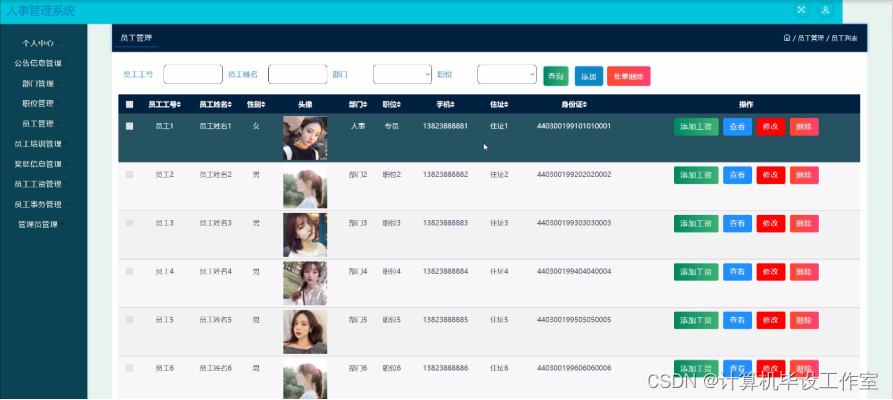
Task: Expand 员工培训管理 sidebar menu
Action: click(x=41, y=144)
